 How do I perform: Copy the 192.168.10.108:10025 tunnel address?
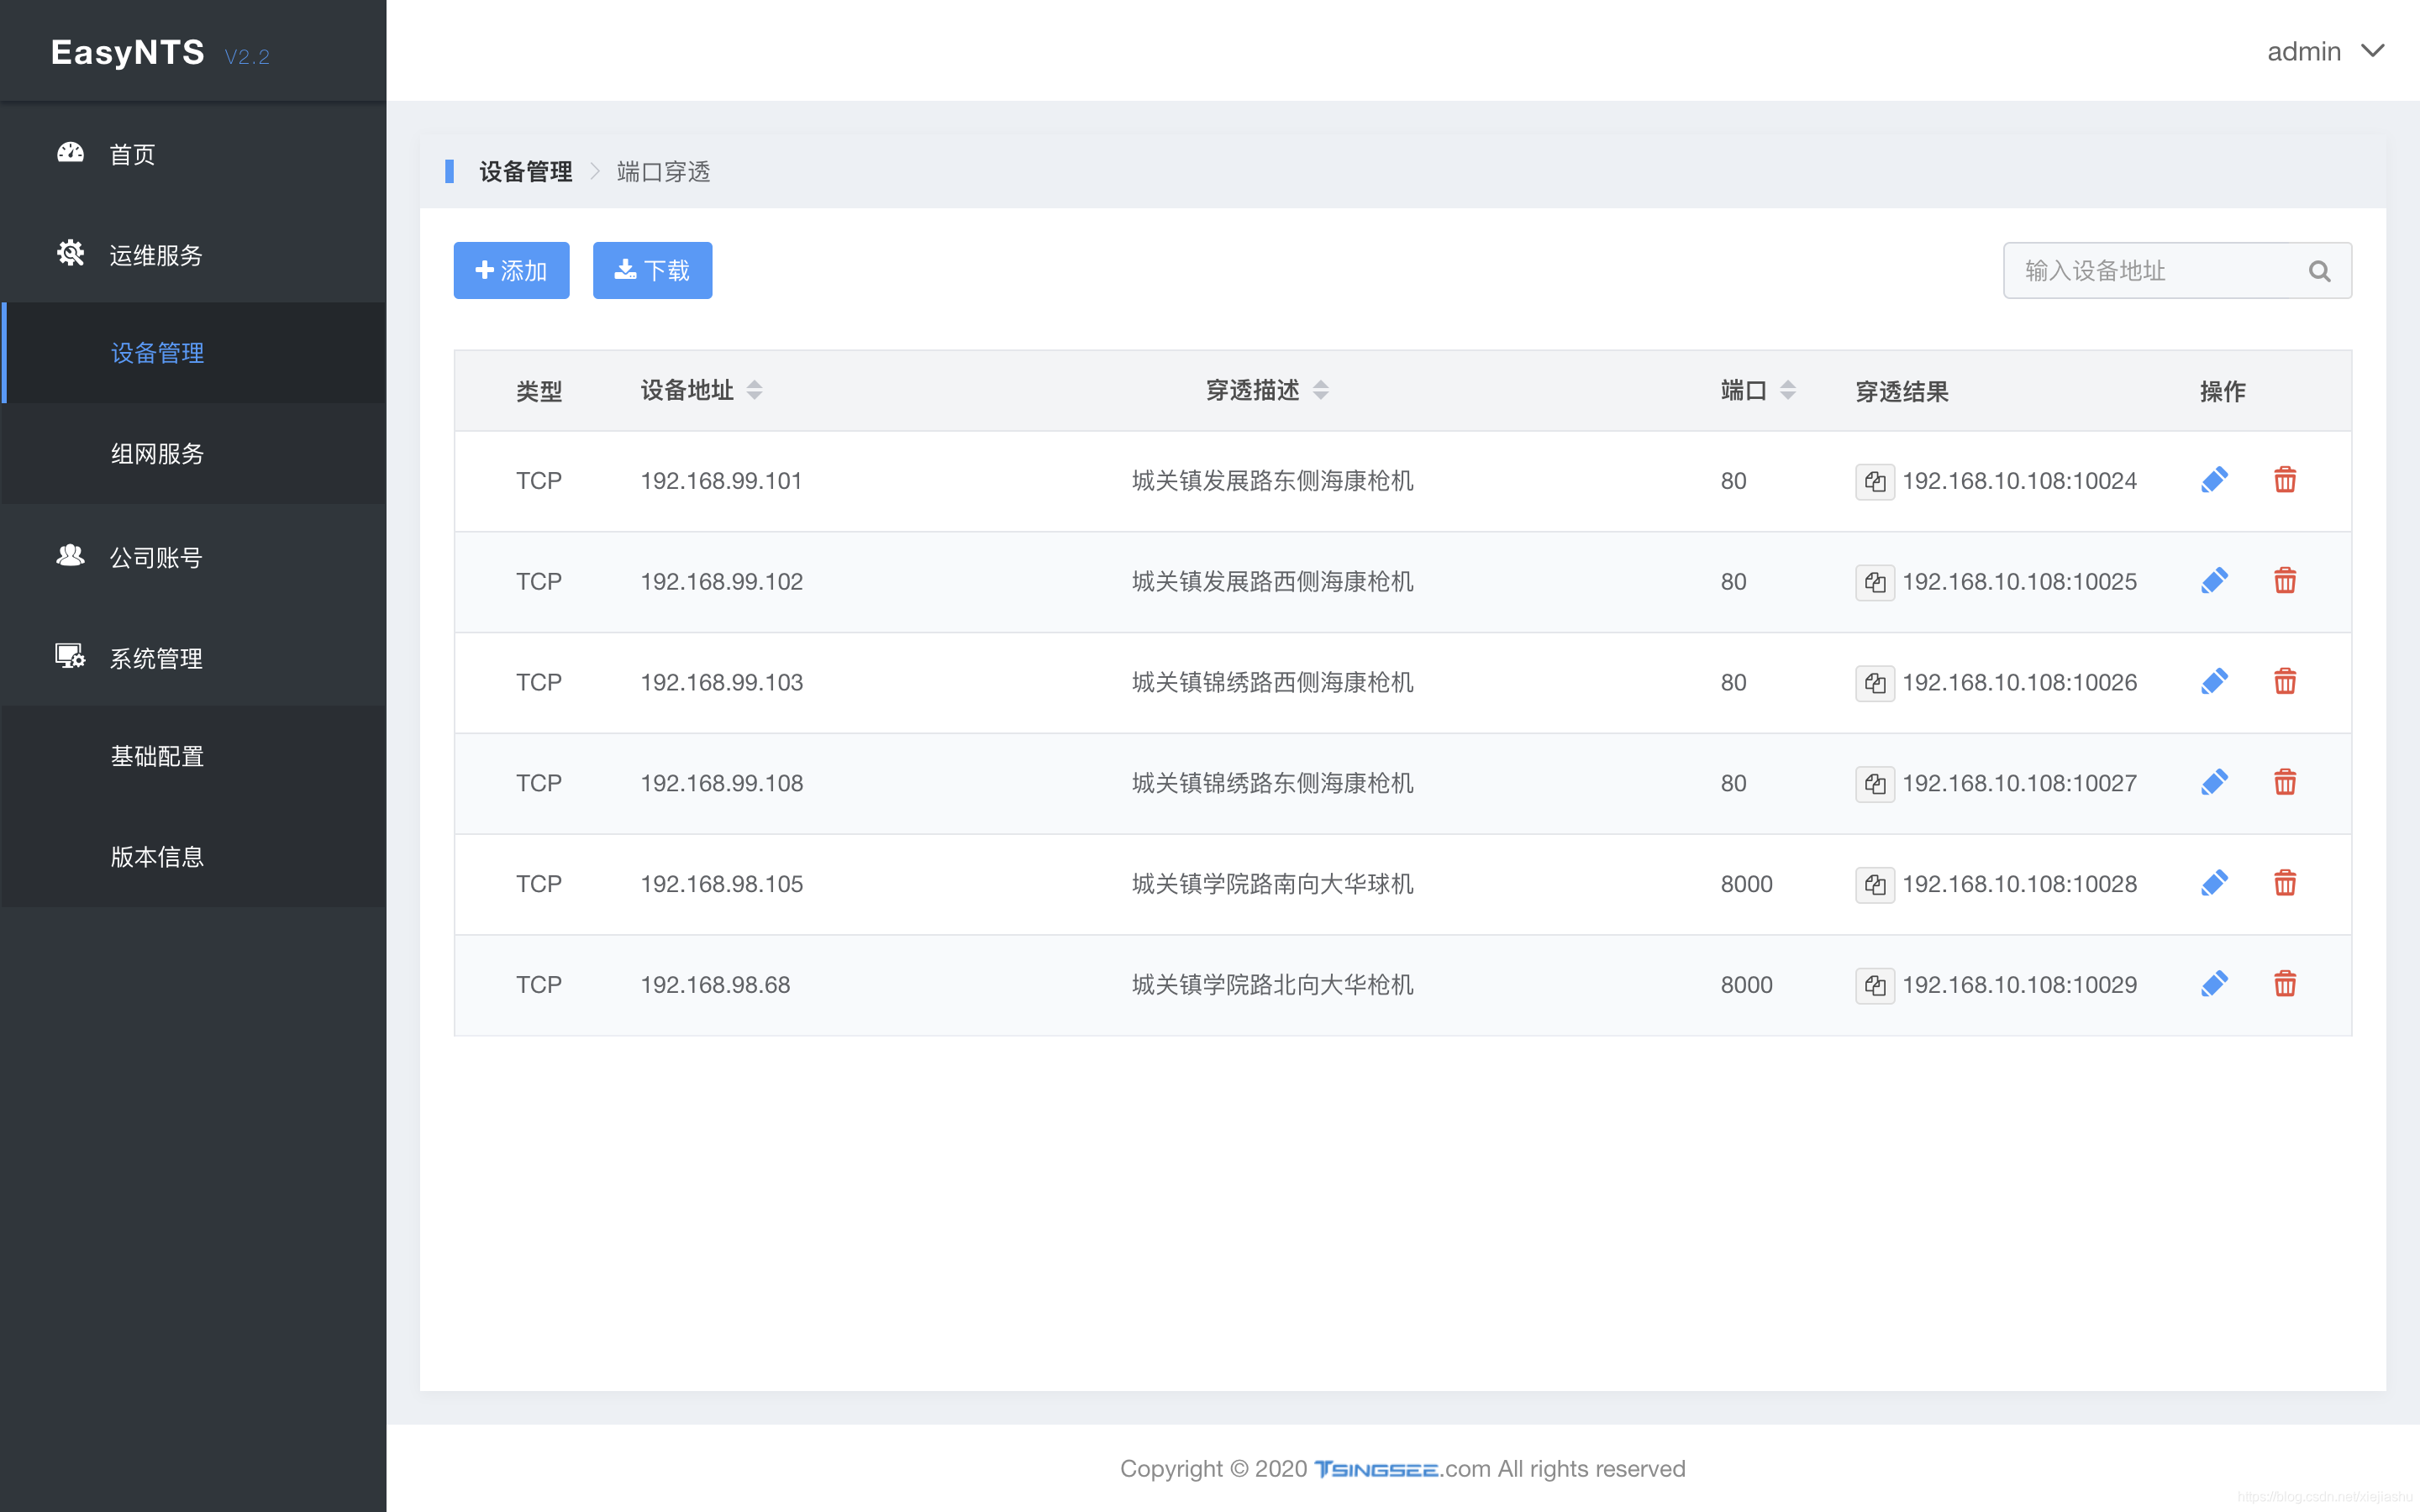pos(1875,582)
